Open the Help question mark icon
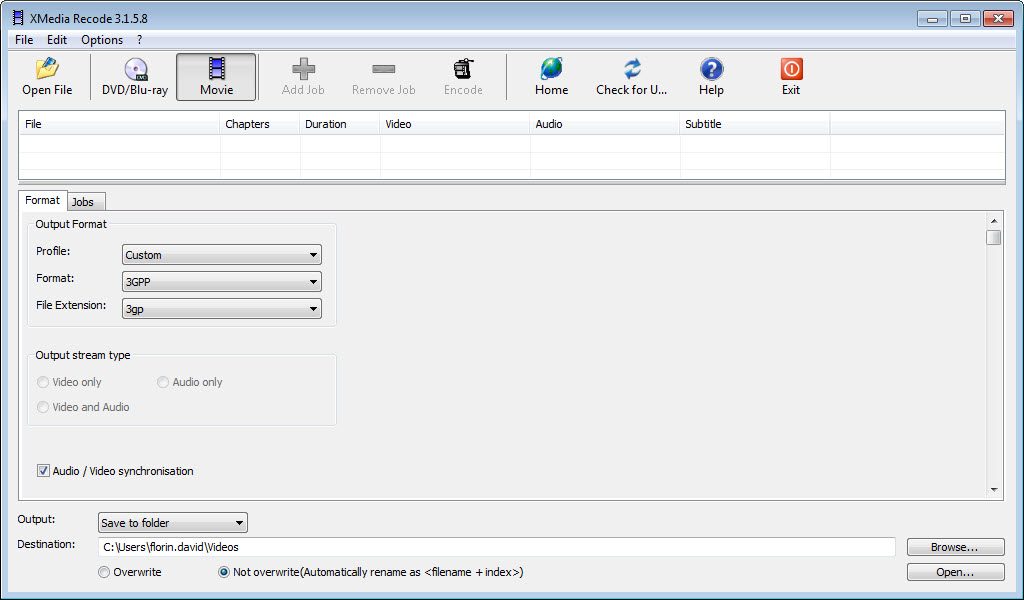Image resolution: width=1024 pixels, height=600 pixels. tap(711, 69)
